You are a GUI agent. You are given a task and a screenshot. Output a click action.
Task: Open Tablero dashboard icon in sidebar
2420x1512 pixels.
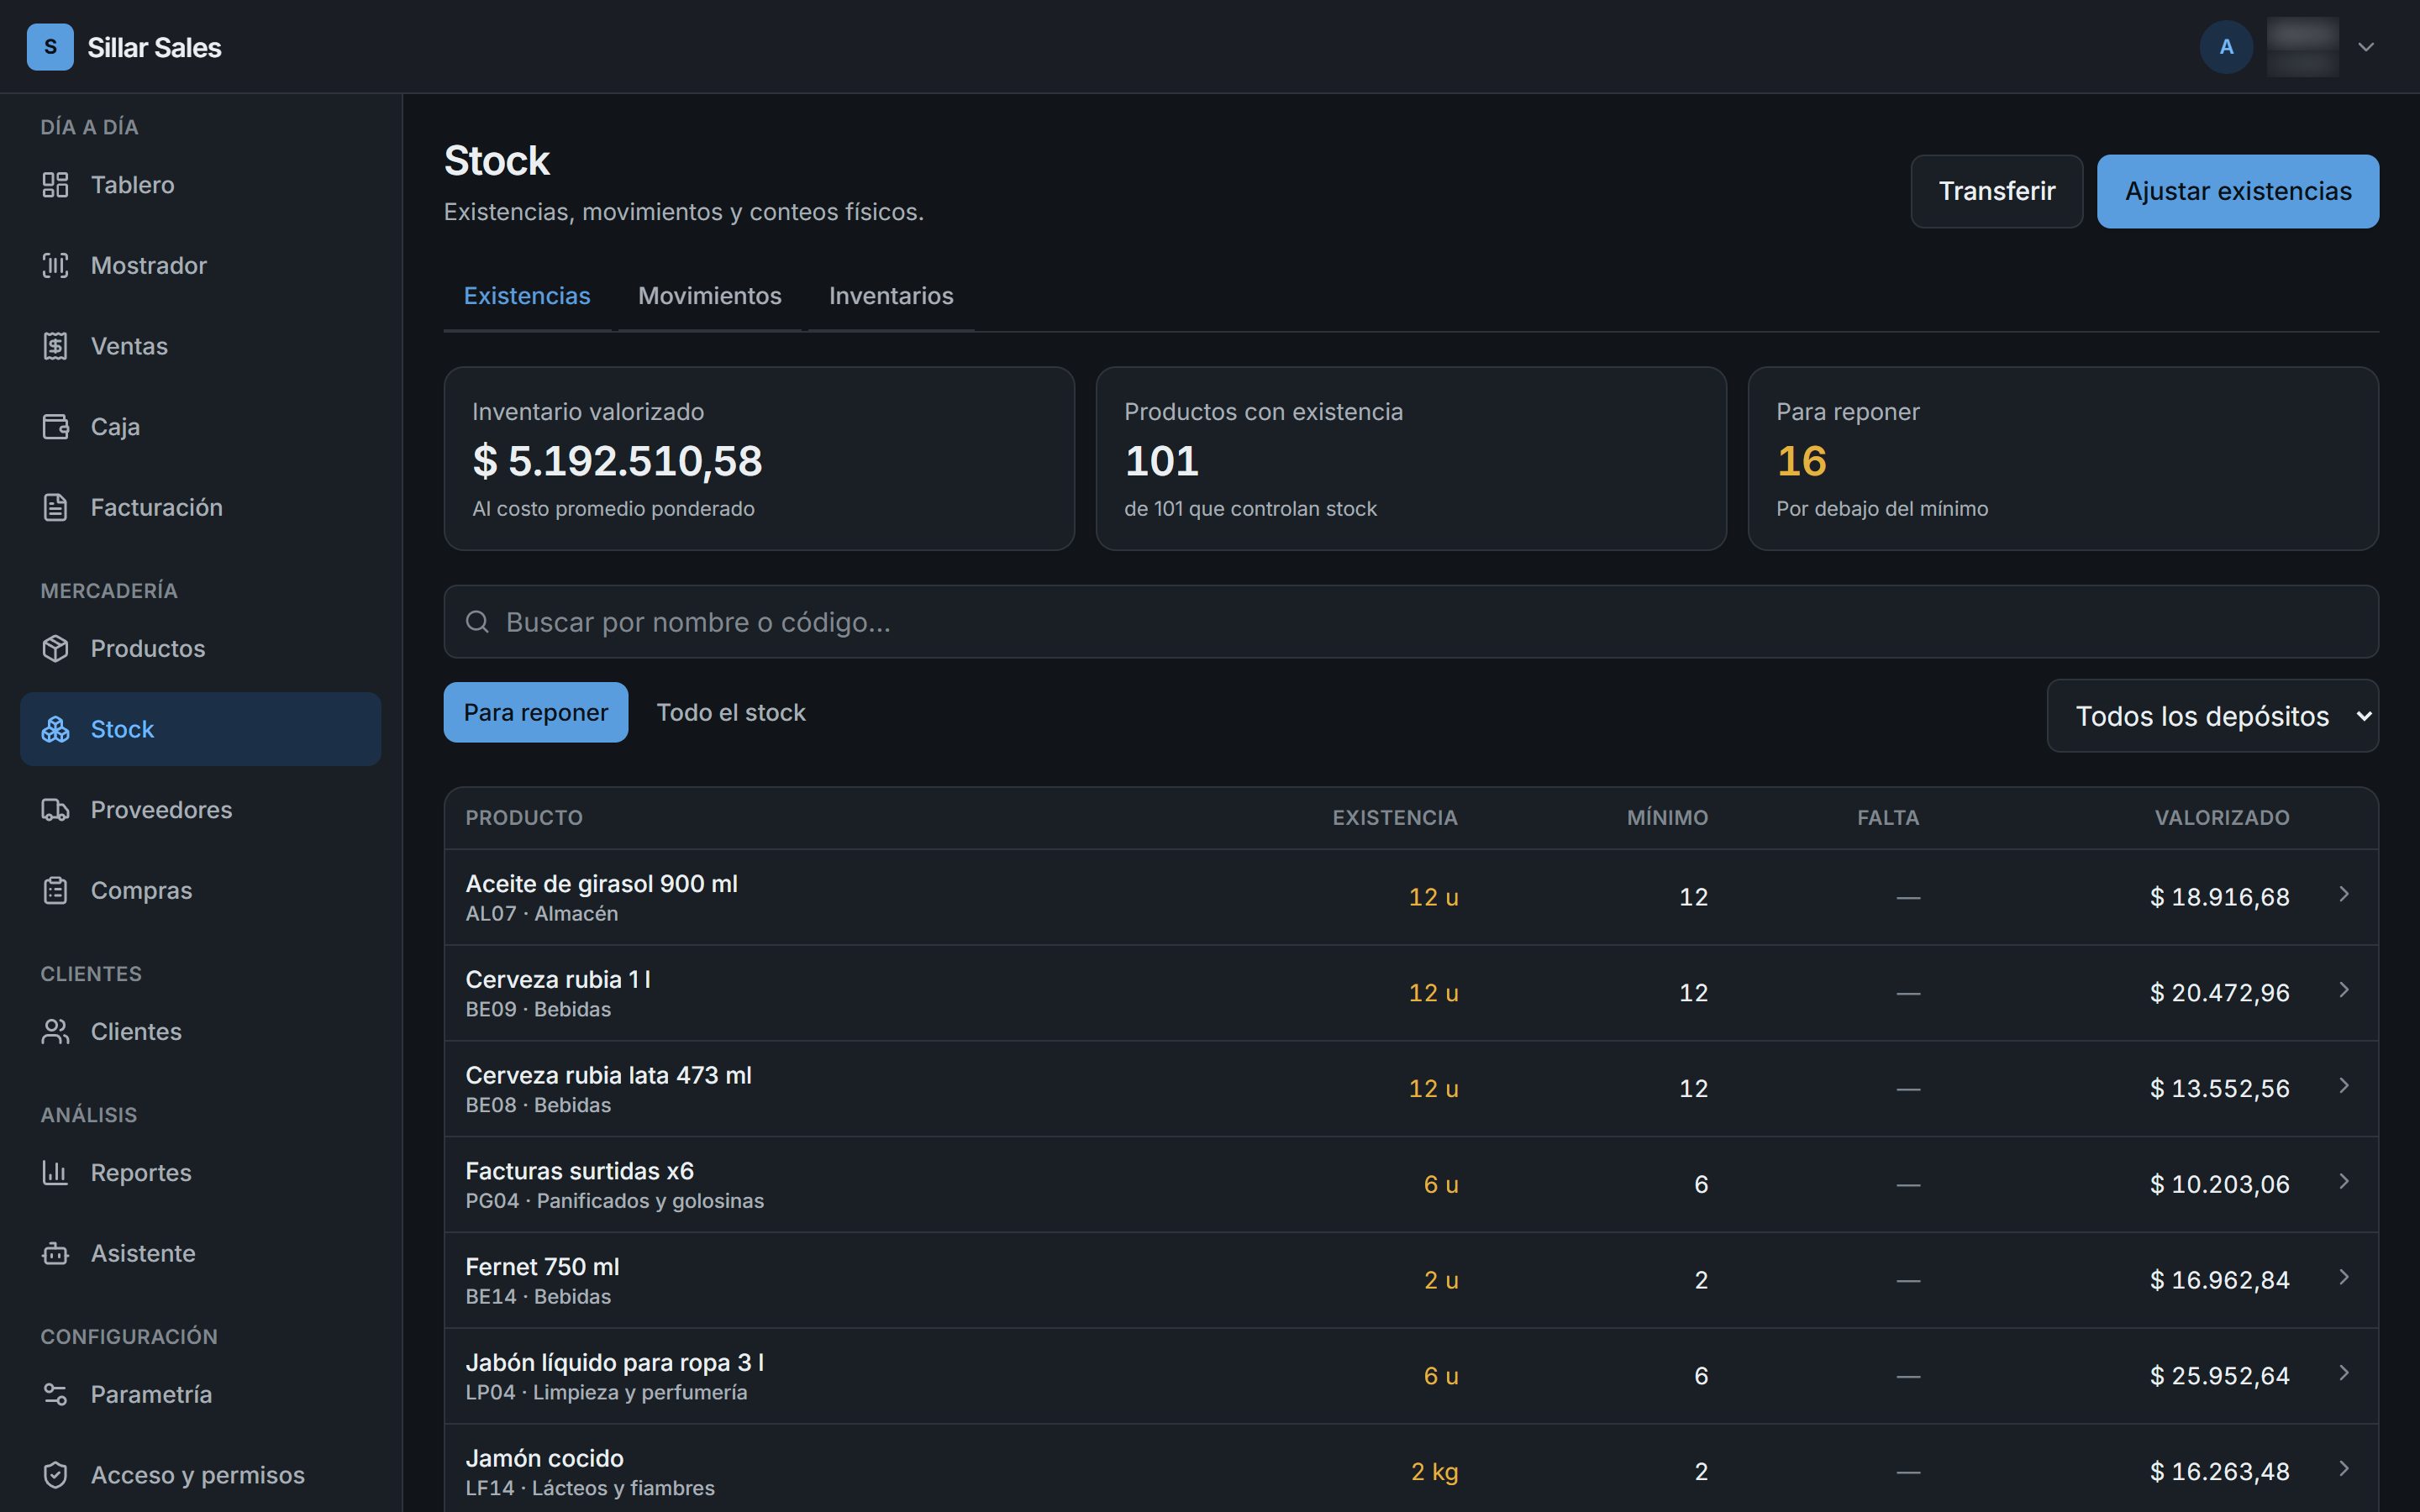[x=55, y=185]
